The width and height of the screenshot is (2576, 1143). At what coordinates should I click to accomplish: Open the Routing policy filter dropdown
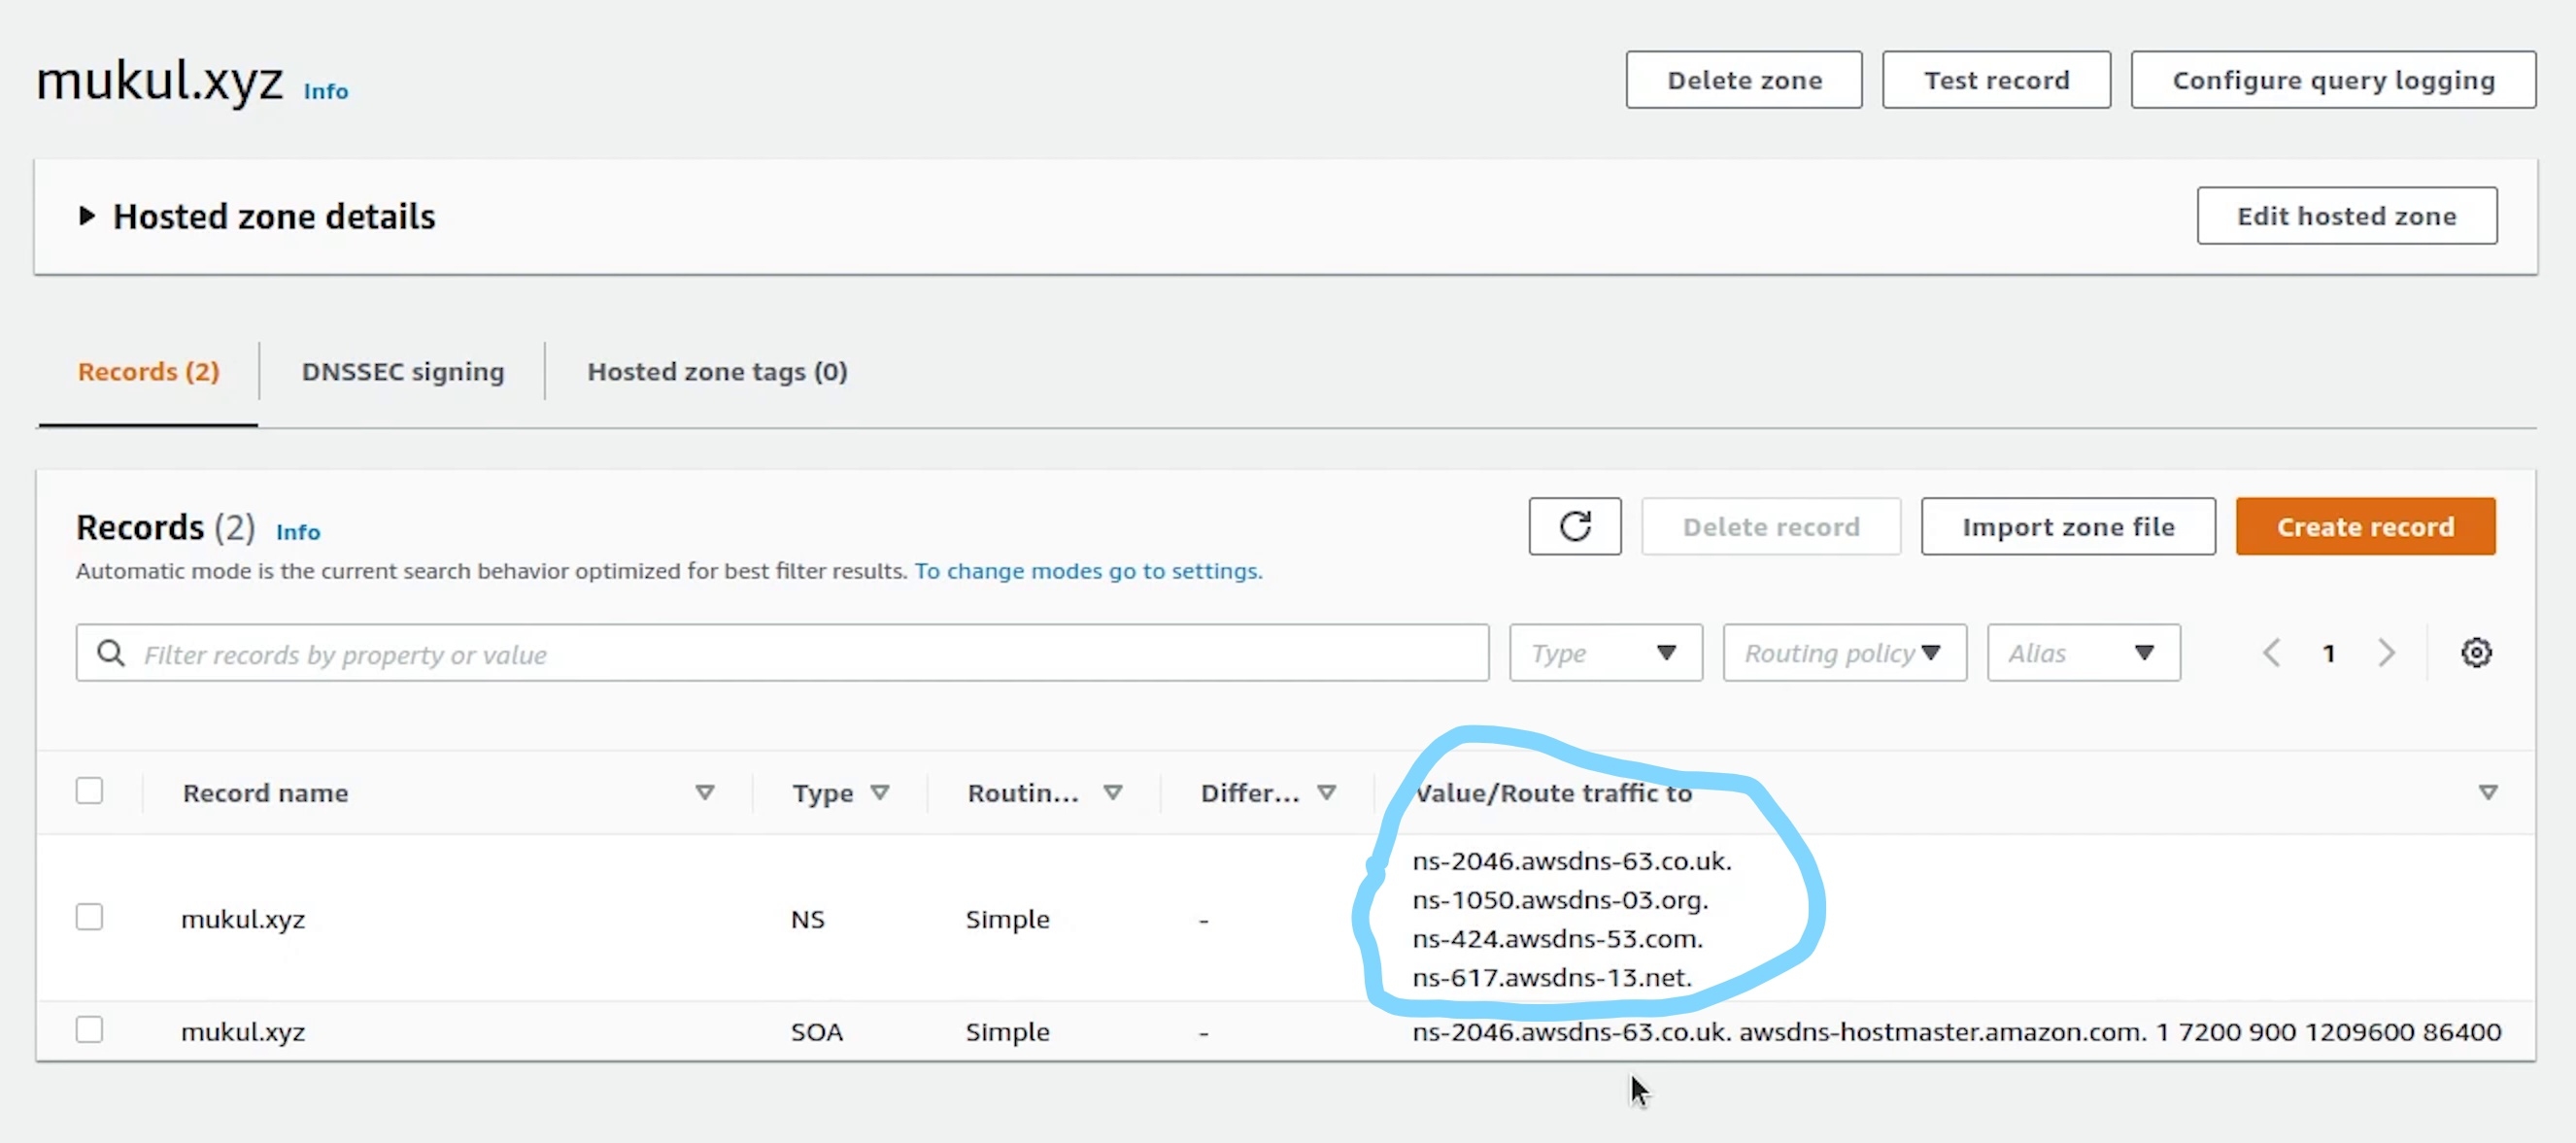[x=1843, y=653]
